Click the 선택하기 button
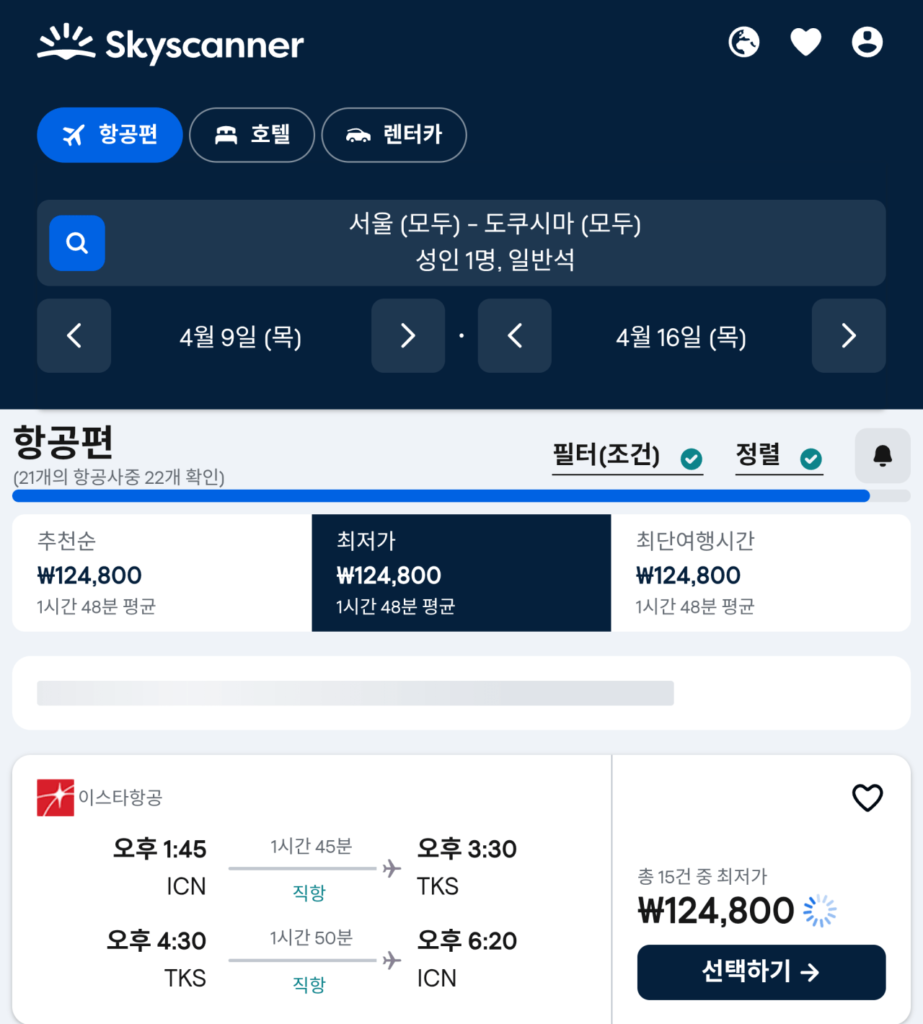 [x=761, y=972]
